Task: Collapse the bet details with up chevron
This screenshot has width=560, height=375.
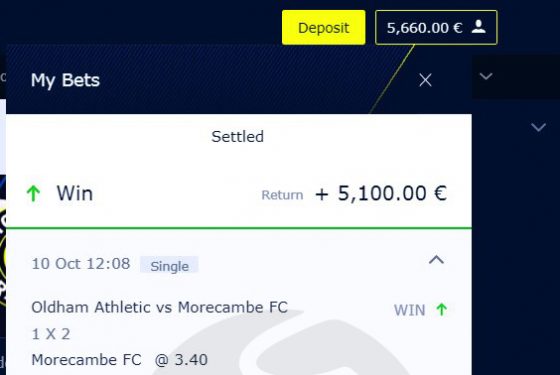Action: coord(436,260)
